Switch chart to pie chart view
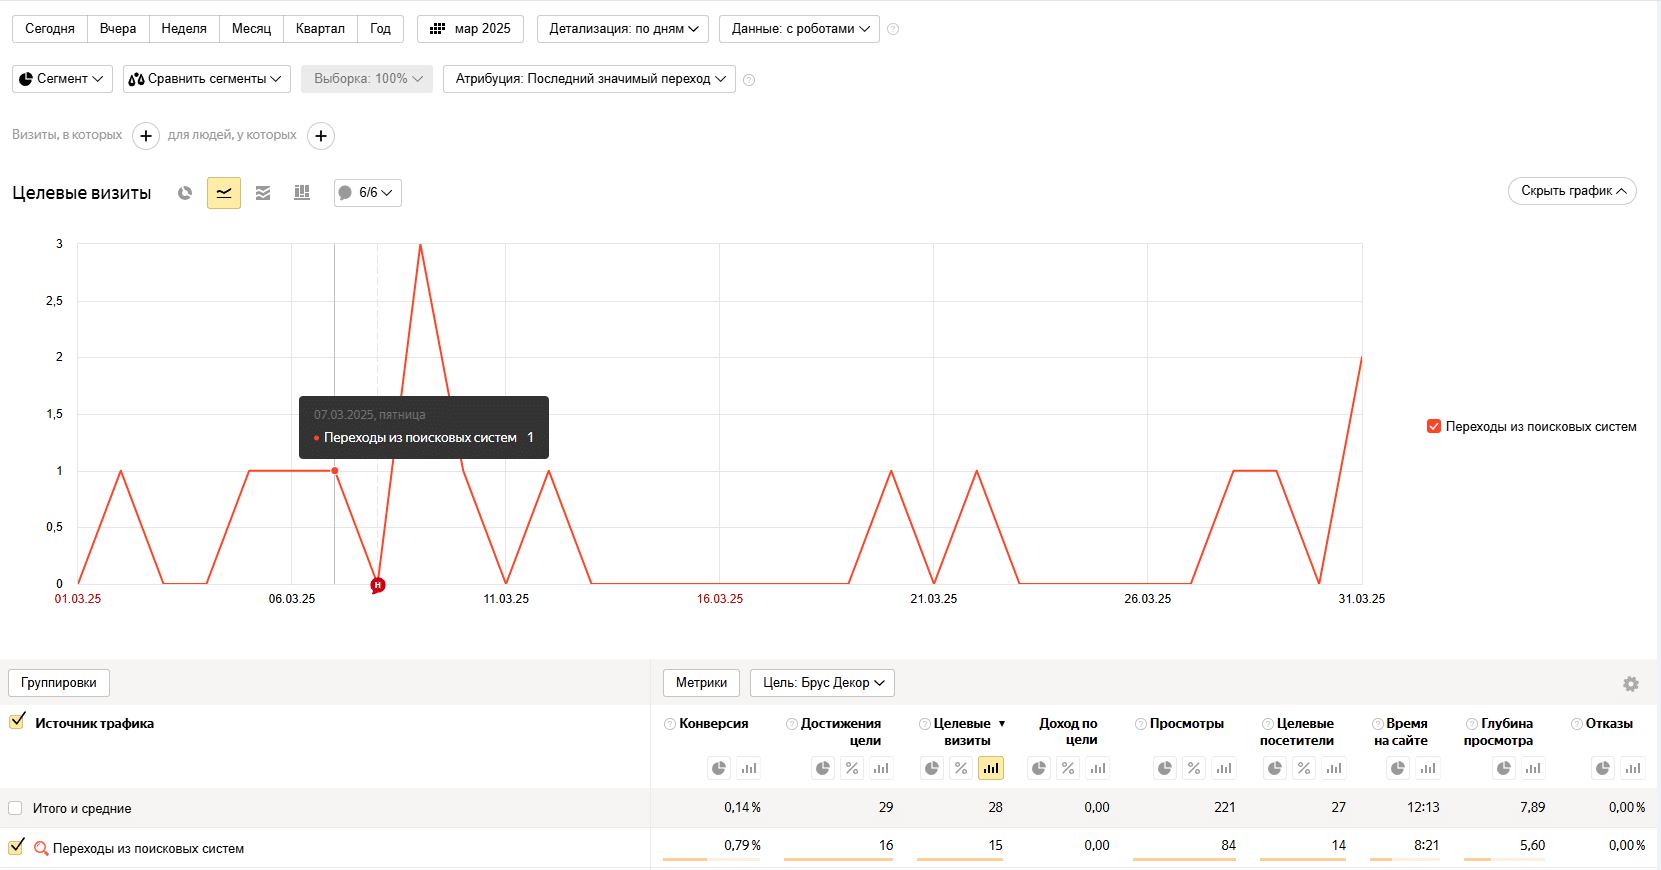 185,193
